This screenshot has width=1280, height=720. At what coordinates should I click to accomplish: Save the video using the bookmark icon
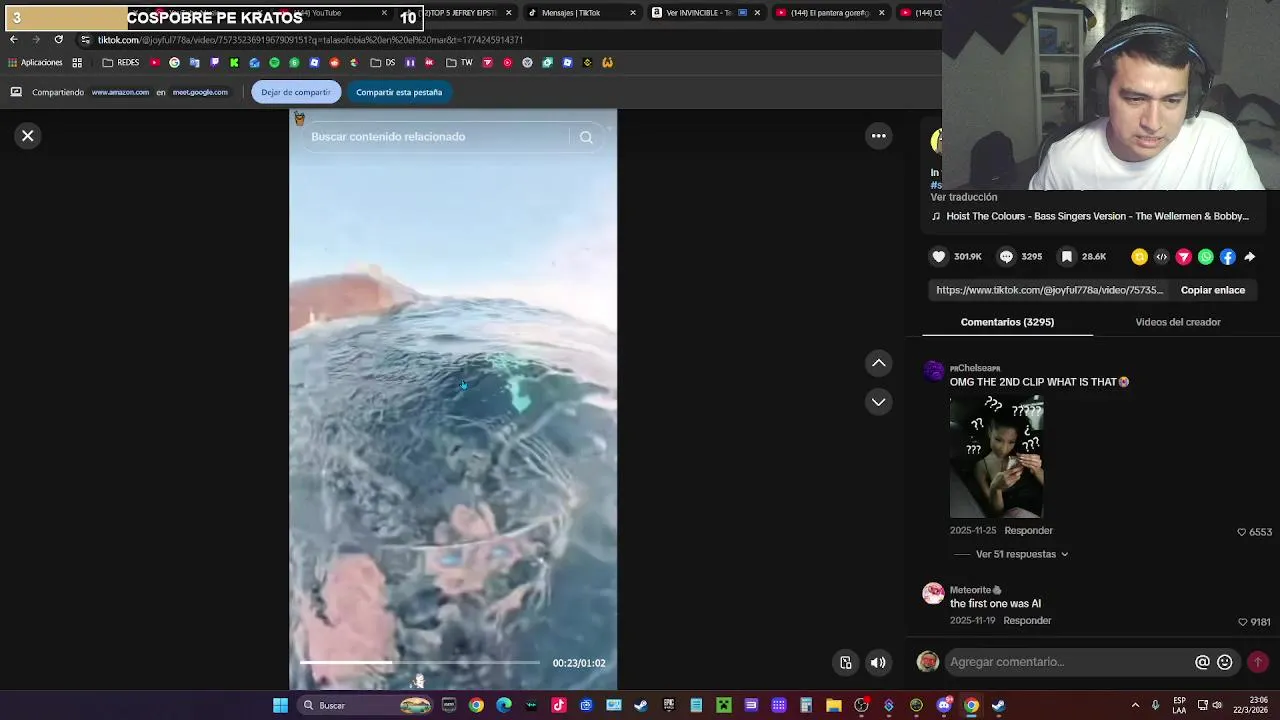click(1067, 257)
